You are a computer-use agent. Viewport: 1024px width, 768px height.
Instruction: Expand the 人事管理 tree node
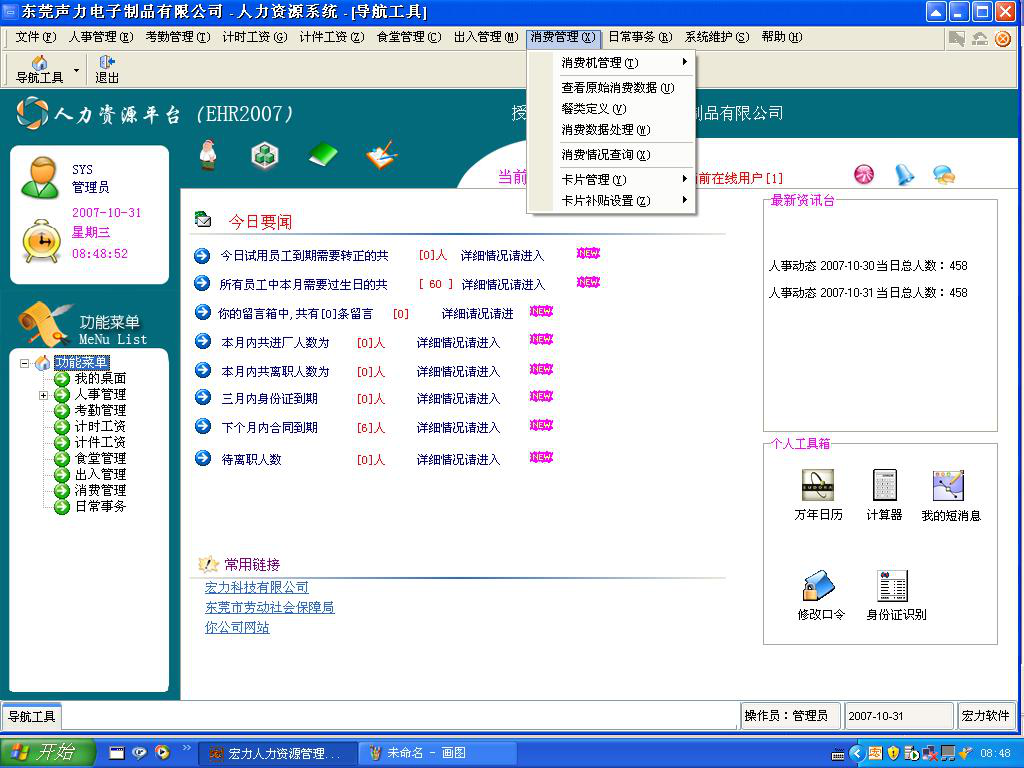tap(43, 396)
